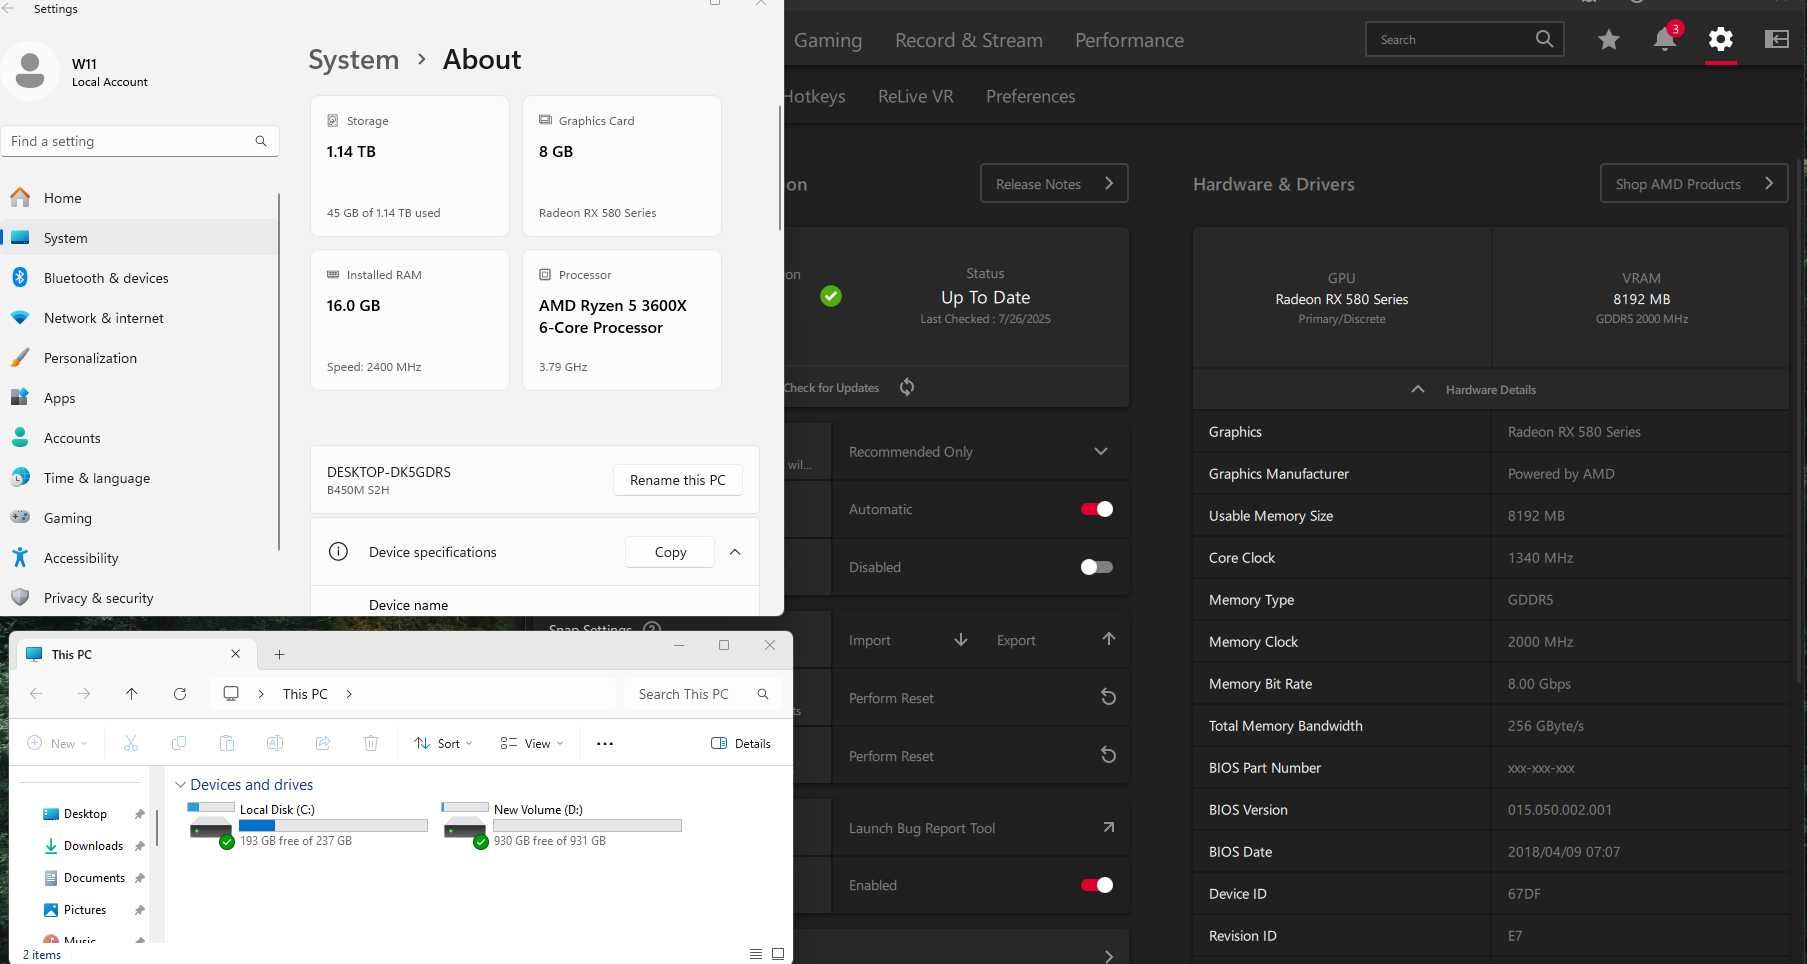This screenshot has width=1807, height=964.
Task: Open View dropdown in Explorer
Action: 532,743
